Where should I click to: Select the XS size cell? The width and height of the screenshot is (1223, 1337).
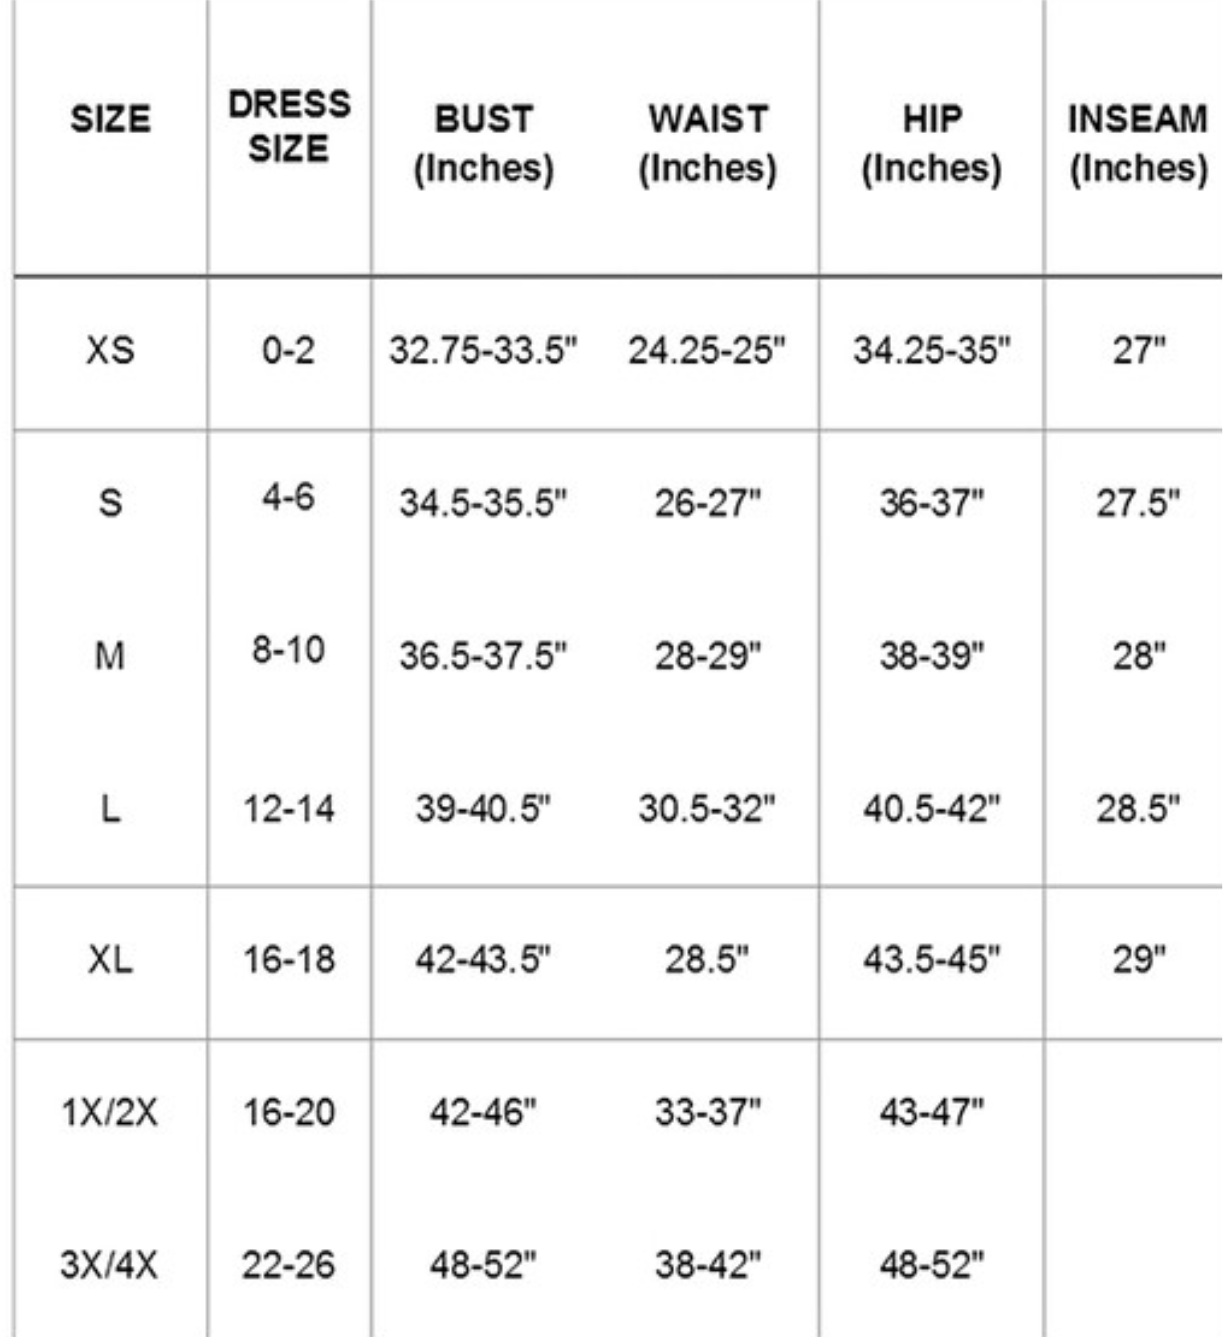[110, 351]
